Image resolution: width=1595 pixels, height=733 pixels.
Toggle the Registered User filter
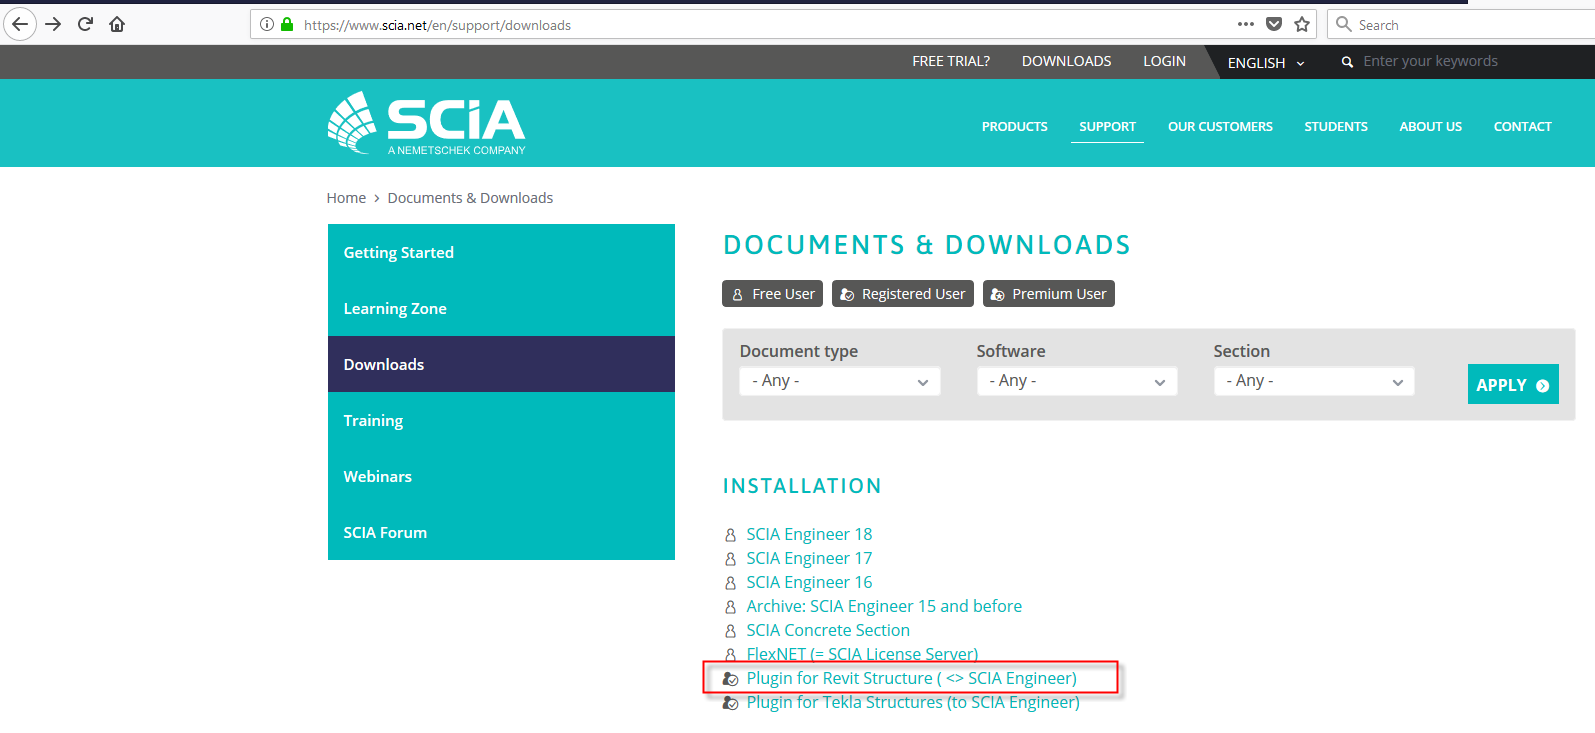tap(902, 294)
